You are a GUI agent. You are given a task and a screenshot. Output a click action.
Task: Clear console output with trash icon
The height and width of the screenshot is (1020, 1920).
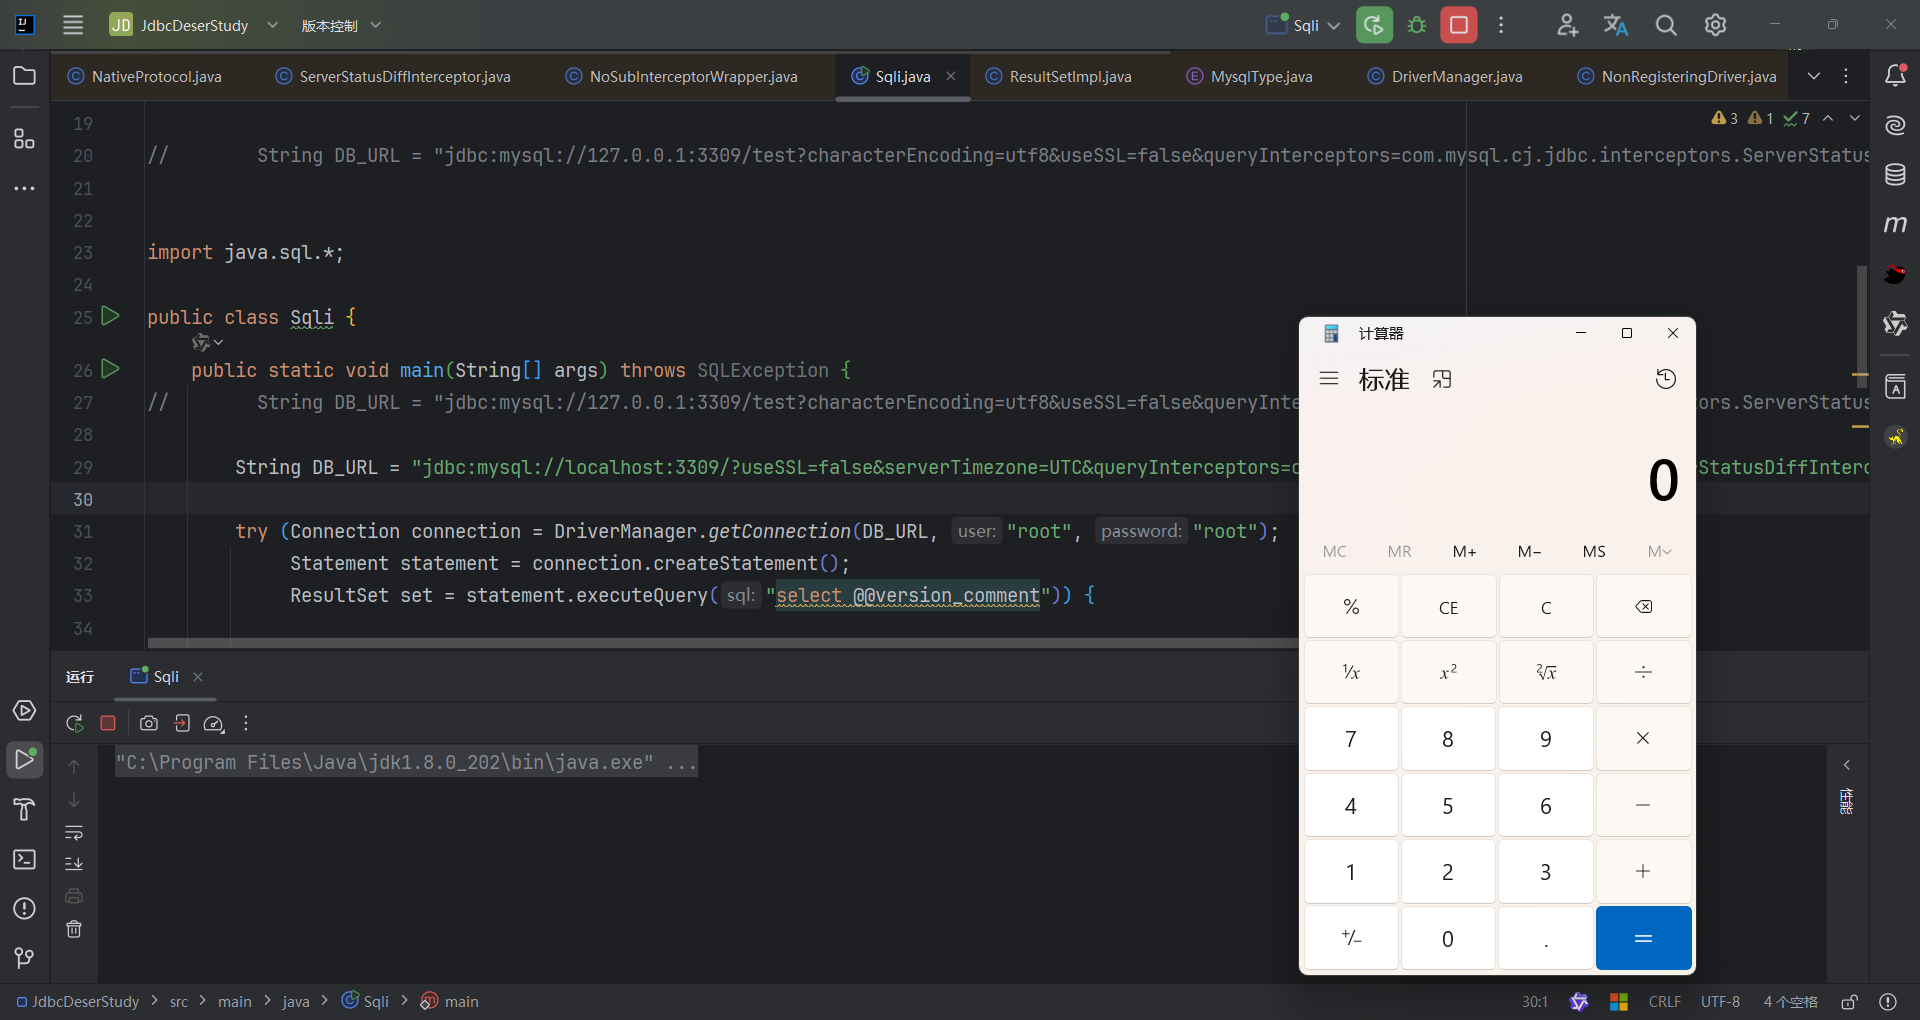tap(74, 929)
